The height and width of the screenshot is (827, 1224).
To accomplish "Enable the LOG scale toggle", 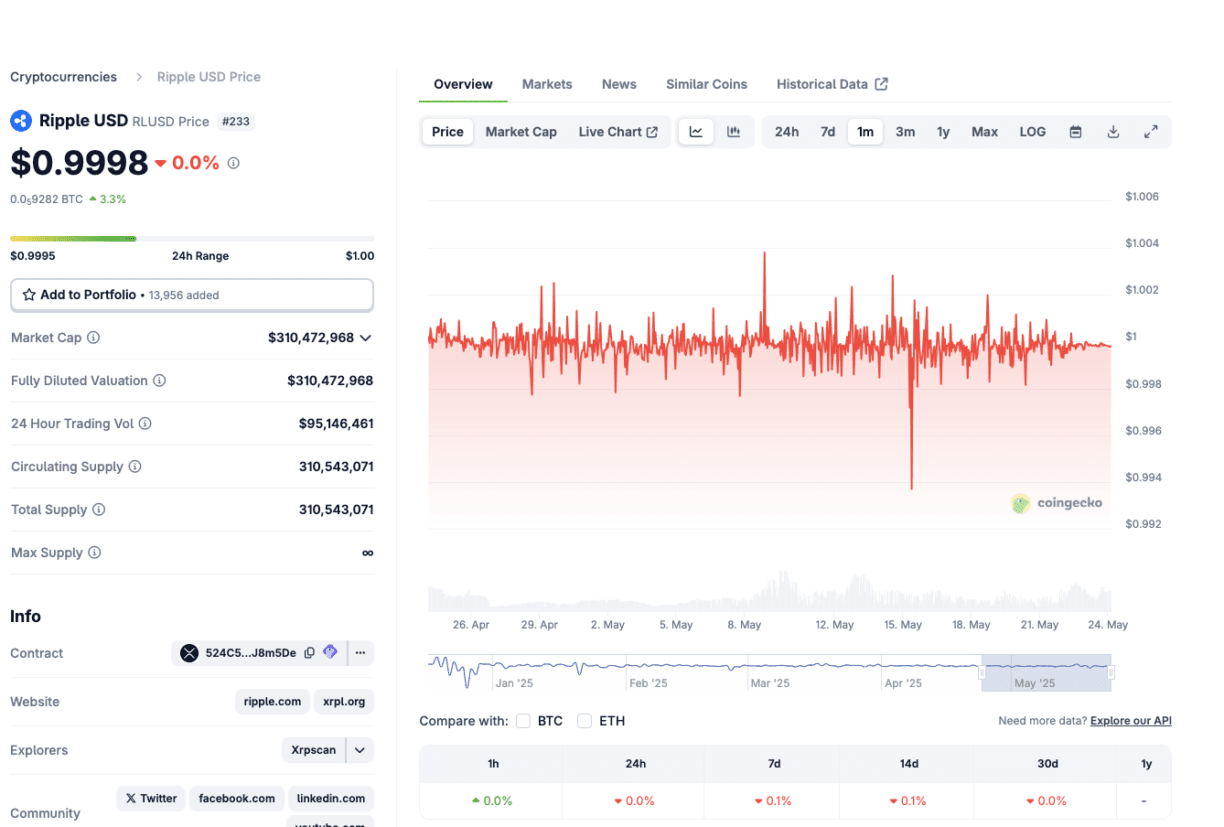I will [x=1033, y=132].
